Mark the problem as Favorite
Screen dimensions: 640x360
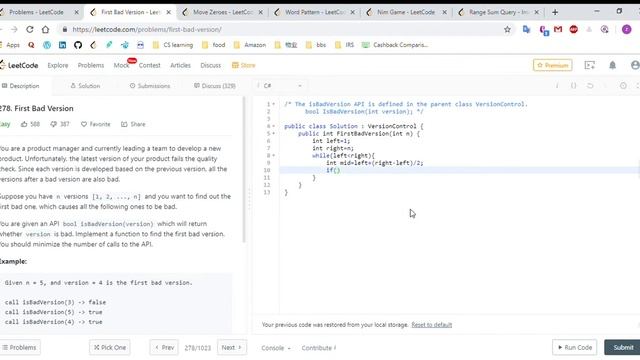pyautogui.click(x=96, y=124)
